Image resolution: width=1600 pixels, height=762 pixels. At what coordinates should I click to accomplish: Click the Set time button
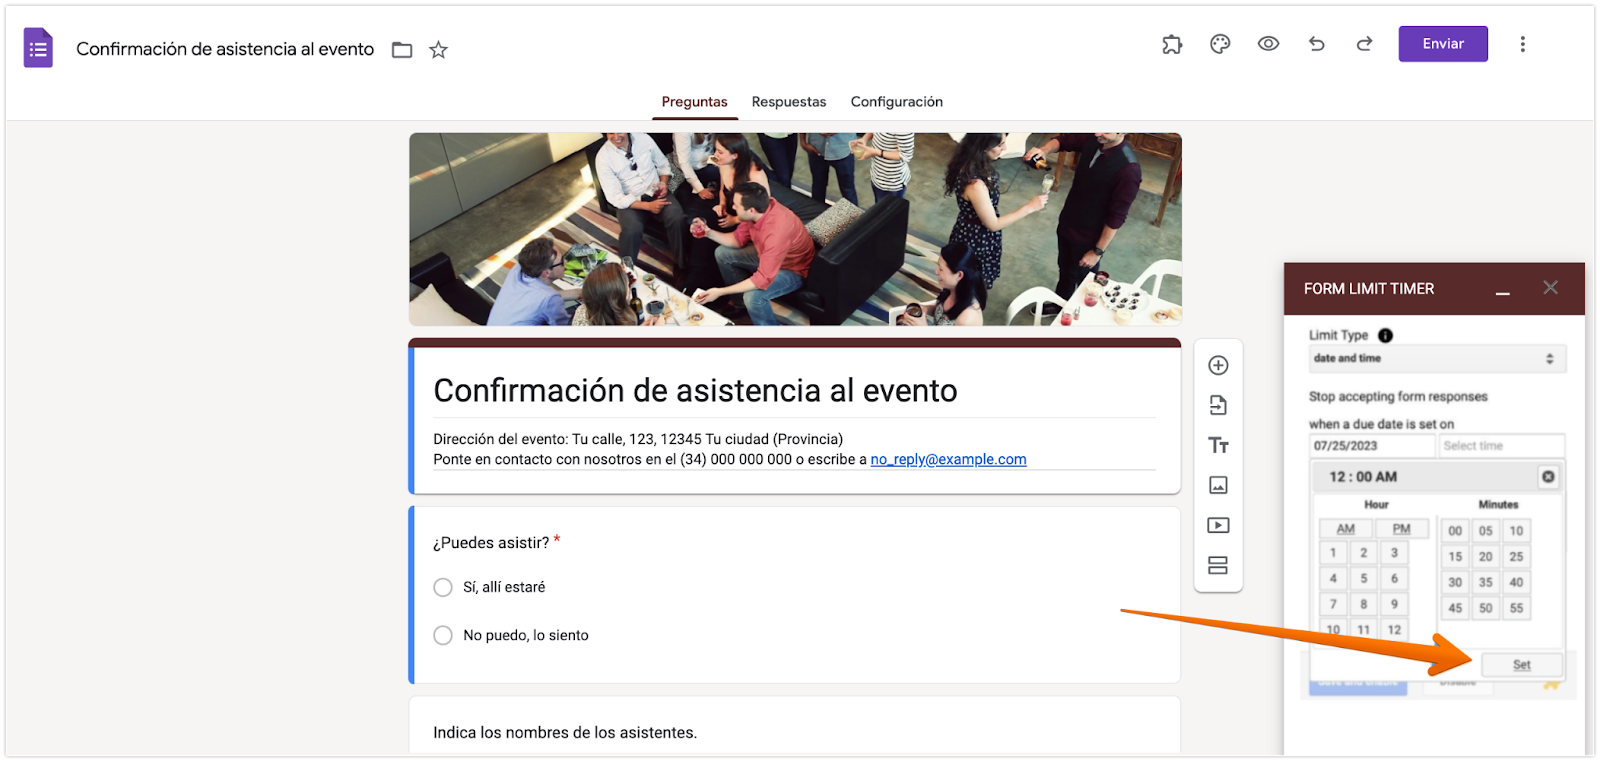tap(1521, 665)
